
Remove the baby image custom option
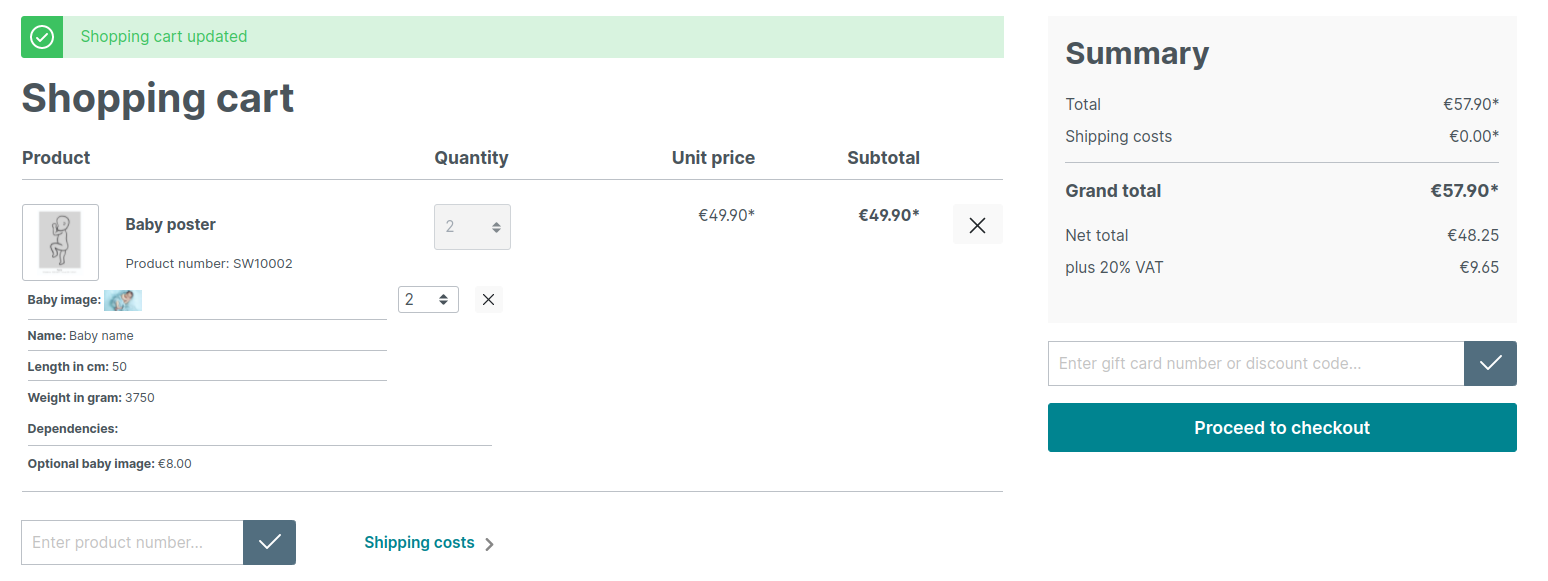pos(488,300)
